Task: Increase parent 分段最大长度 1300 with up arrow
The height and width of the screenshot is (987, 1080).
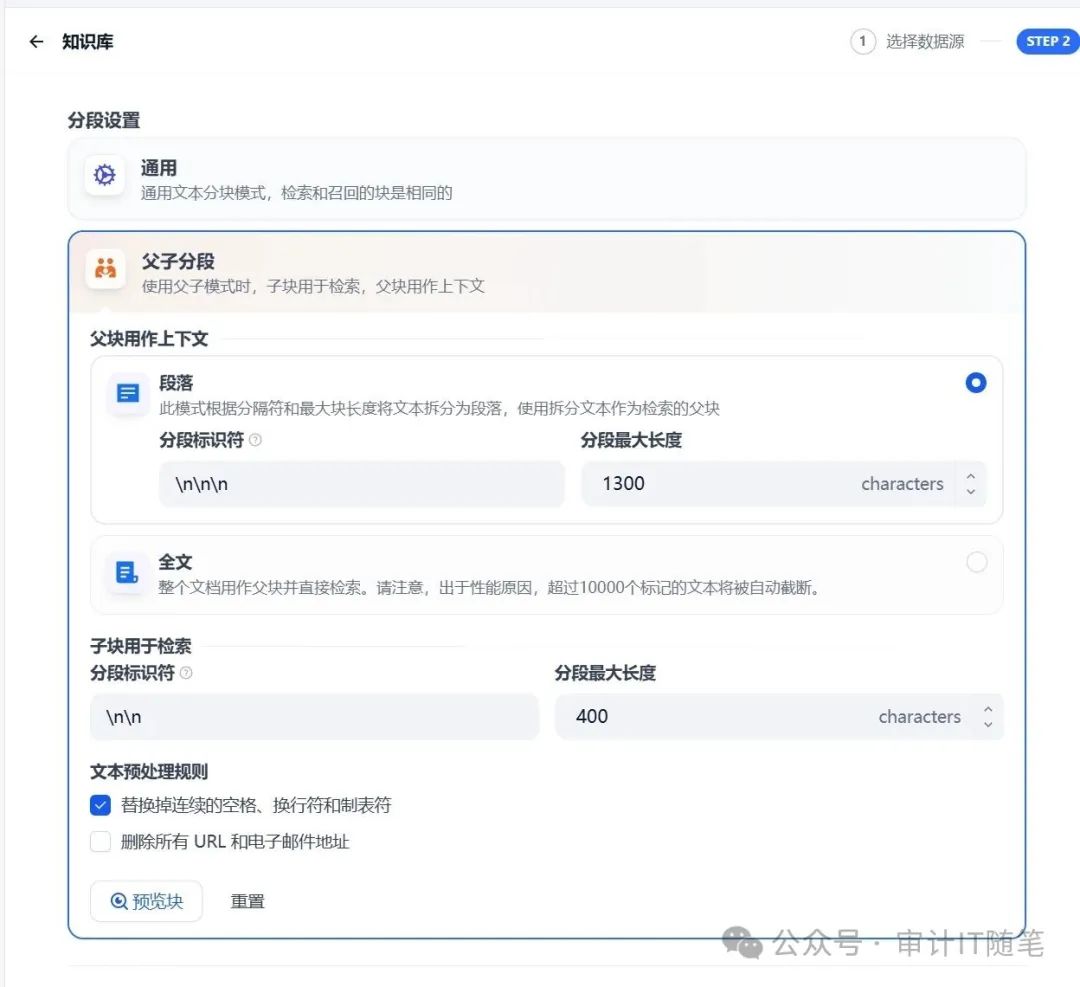Action: pos(970,476)
